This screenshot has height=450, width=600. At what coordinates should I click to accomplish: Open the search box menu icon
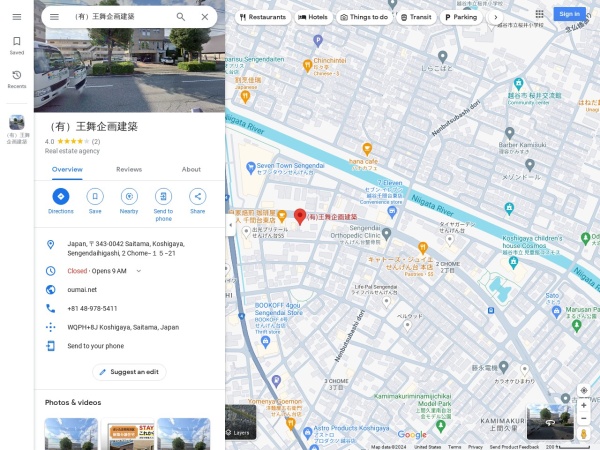[x=54, y=17]
